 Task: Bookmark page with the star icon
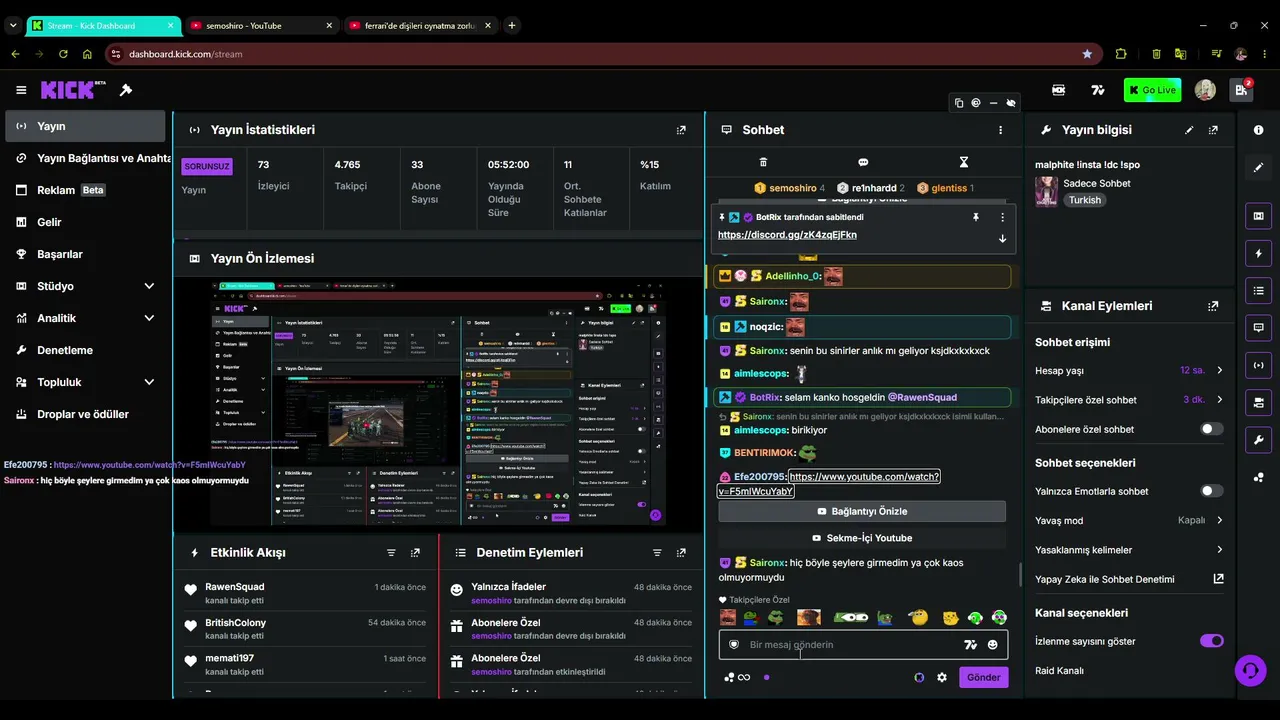tap(1087, 54)
